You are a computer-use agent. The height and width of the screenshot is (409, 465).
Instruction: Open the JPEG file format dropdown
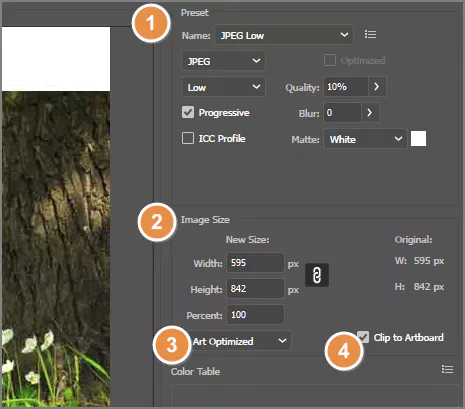[223, 61]
